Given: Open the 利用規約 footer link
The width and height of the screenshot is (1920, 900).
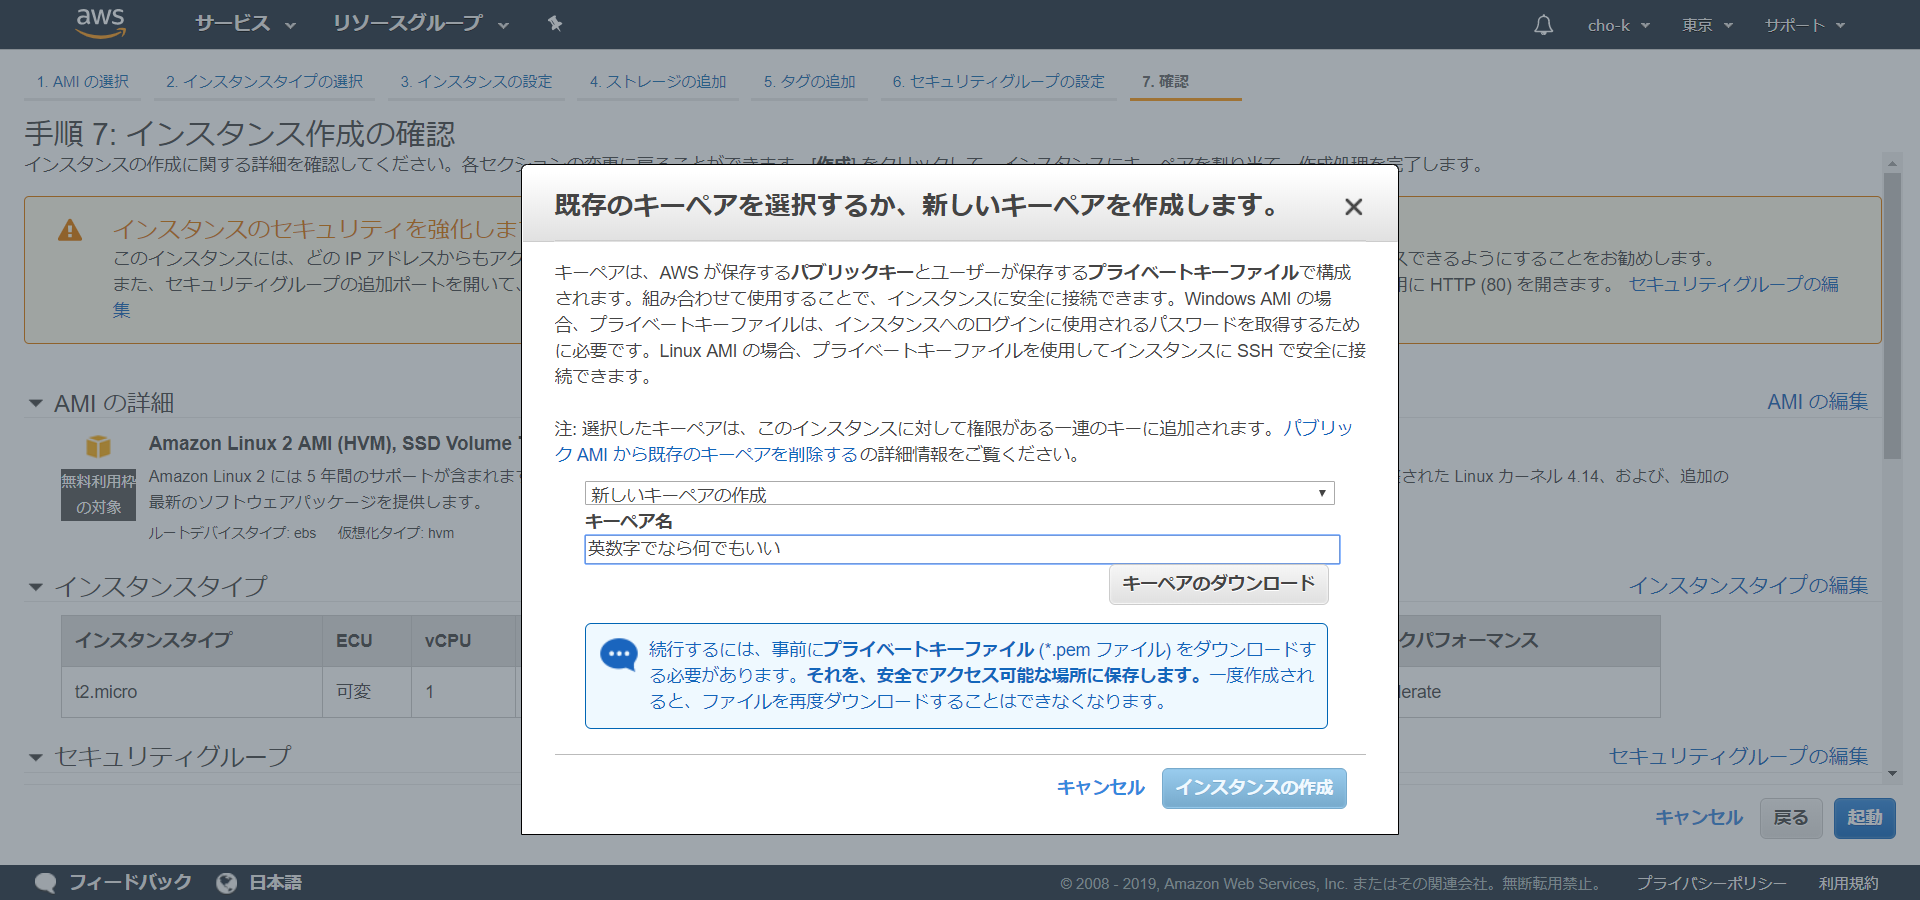Looking at the screenshot, I should click(1848, 884).
